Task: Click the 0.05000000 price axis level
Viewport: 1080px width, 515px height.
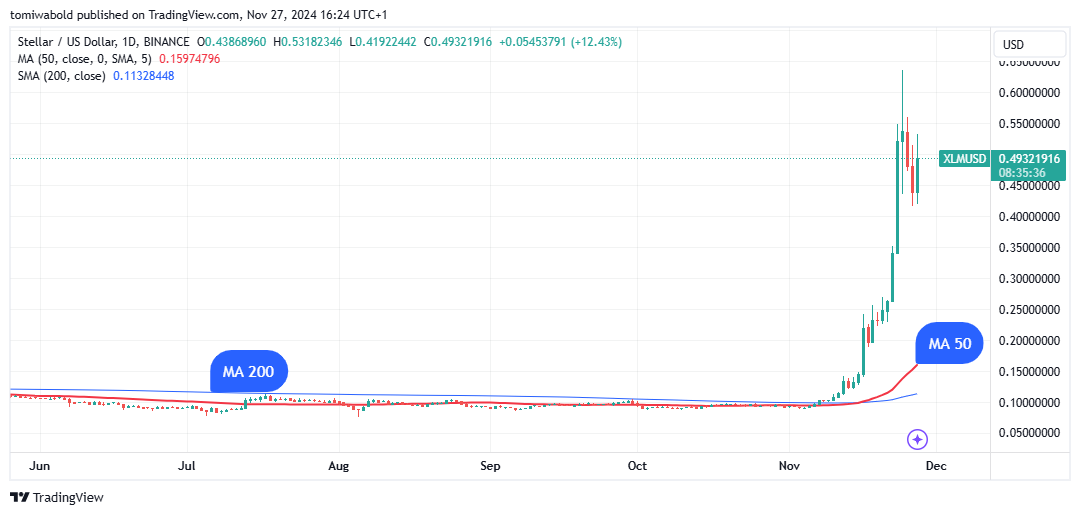Action: click(1028, 433)
